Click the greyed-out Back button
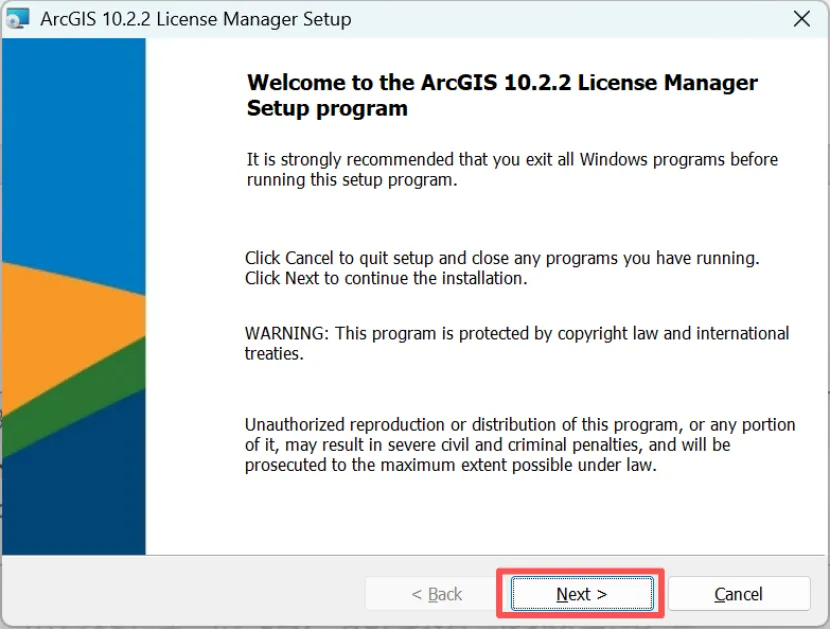This screenshot has height=629, width=831. [436, 594]
